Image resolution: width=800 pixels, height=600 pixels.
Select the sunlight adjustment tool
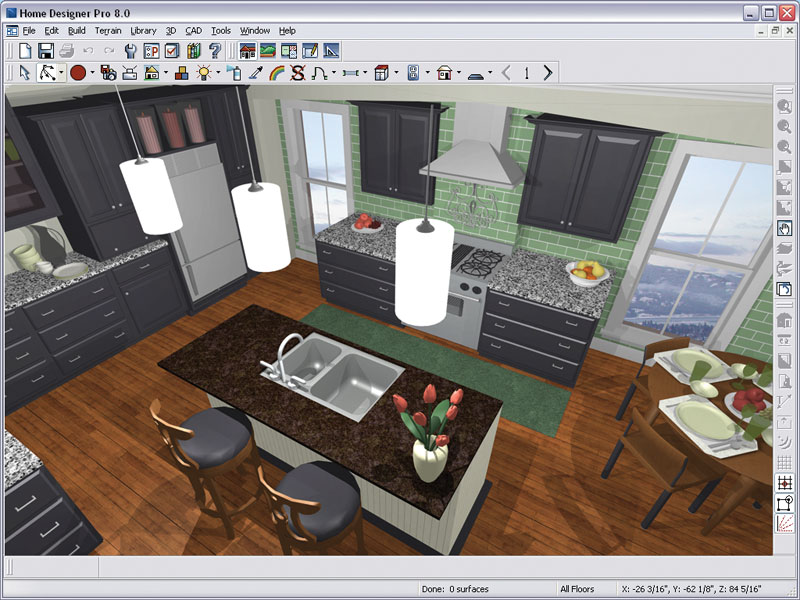(204, 71)
